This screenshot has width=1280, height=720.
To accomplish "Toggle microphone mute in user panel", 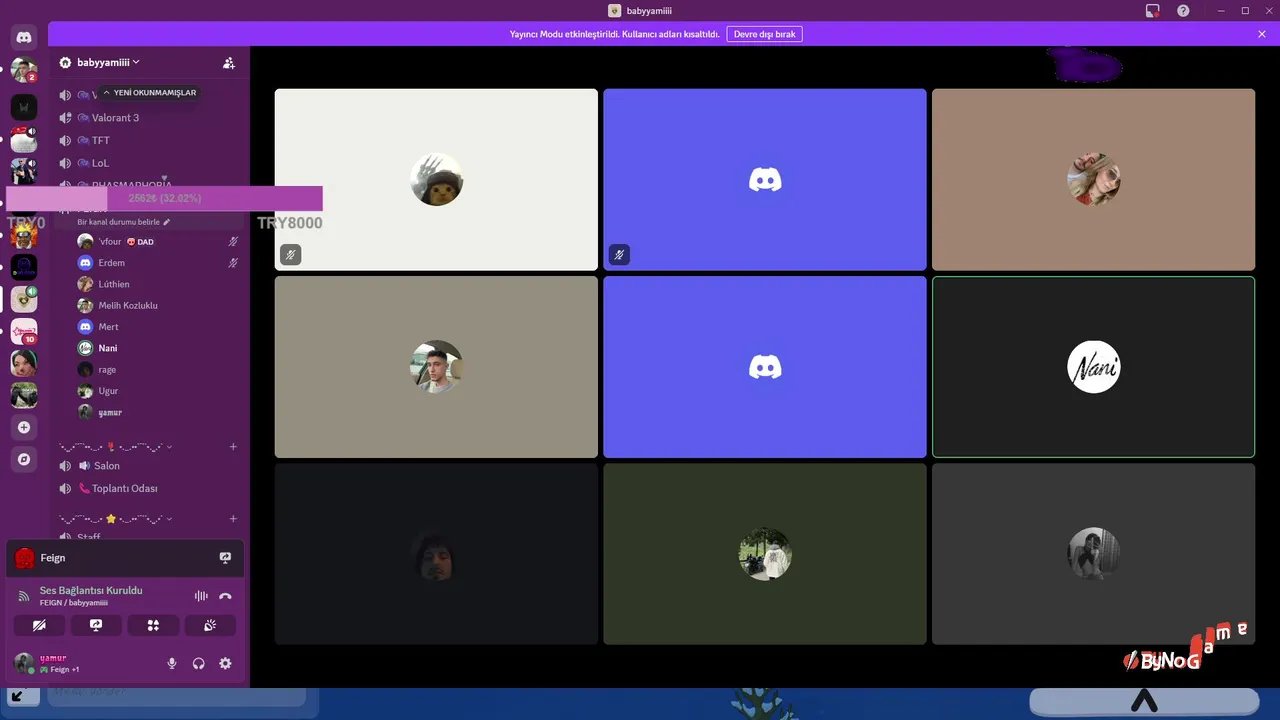I will point(172,663).
